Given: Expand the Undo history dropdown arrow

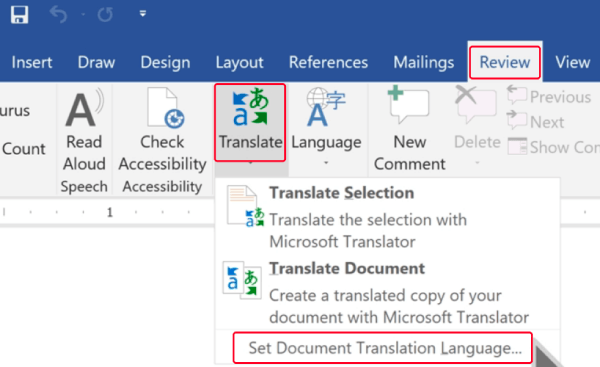Looking at the screenshot, I should (83, 15).
